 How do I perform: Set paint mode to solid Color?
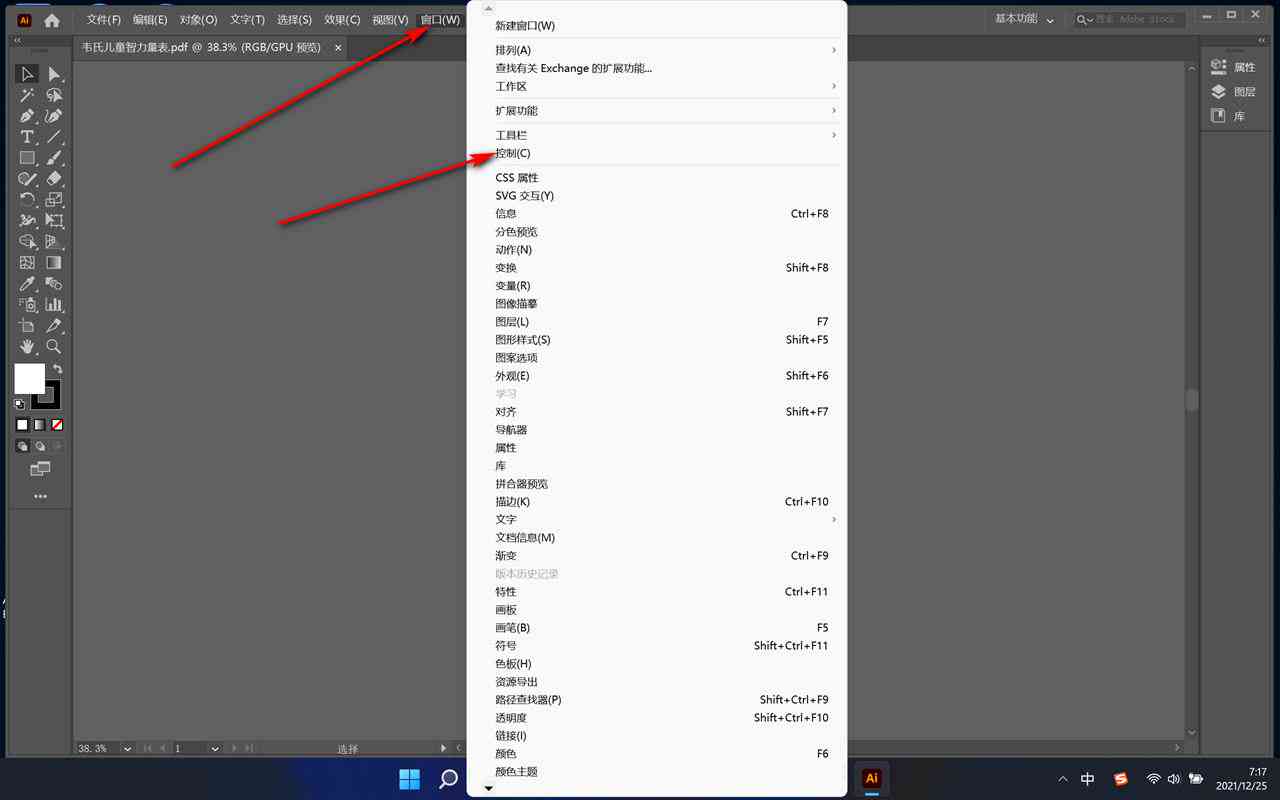[22, 425]
